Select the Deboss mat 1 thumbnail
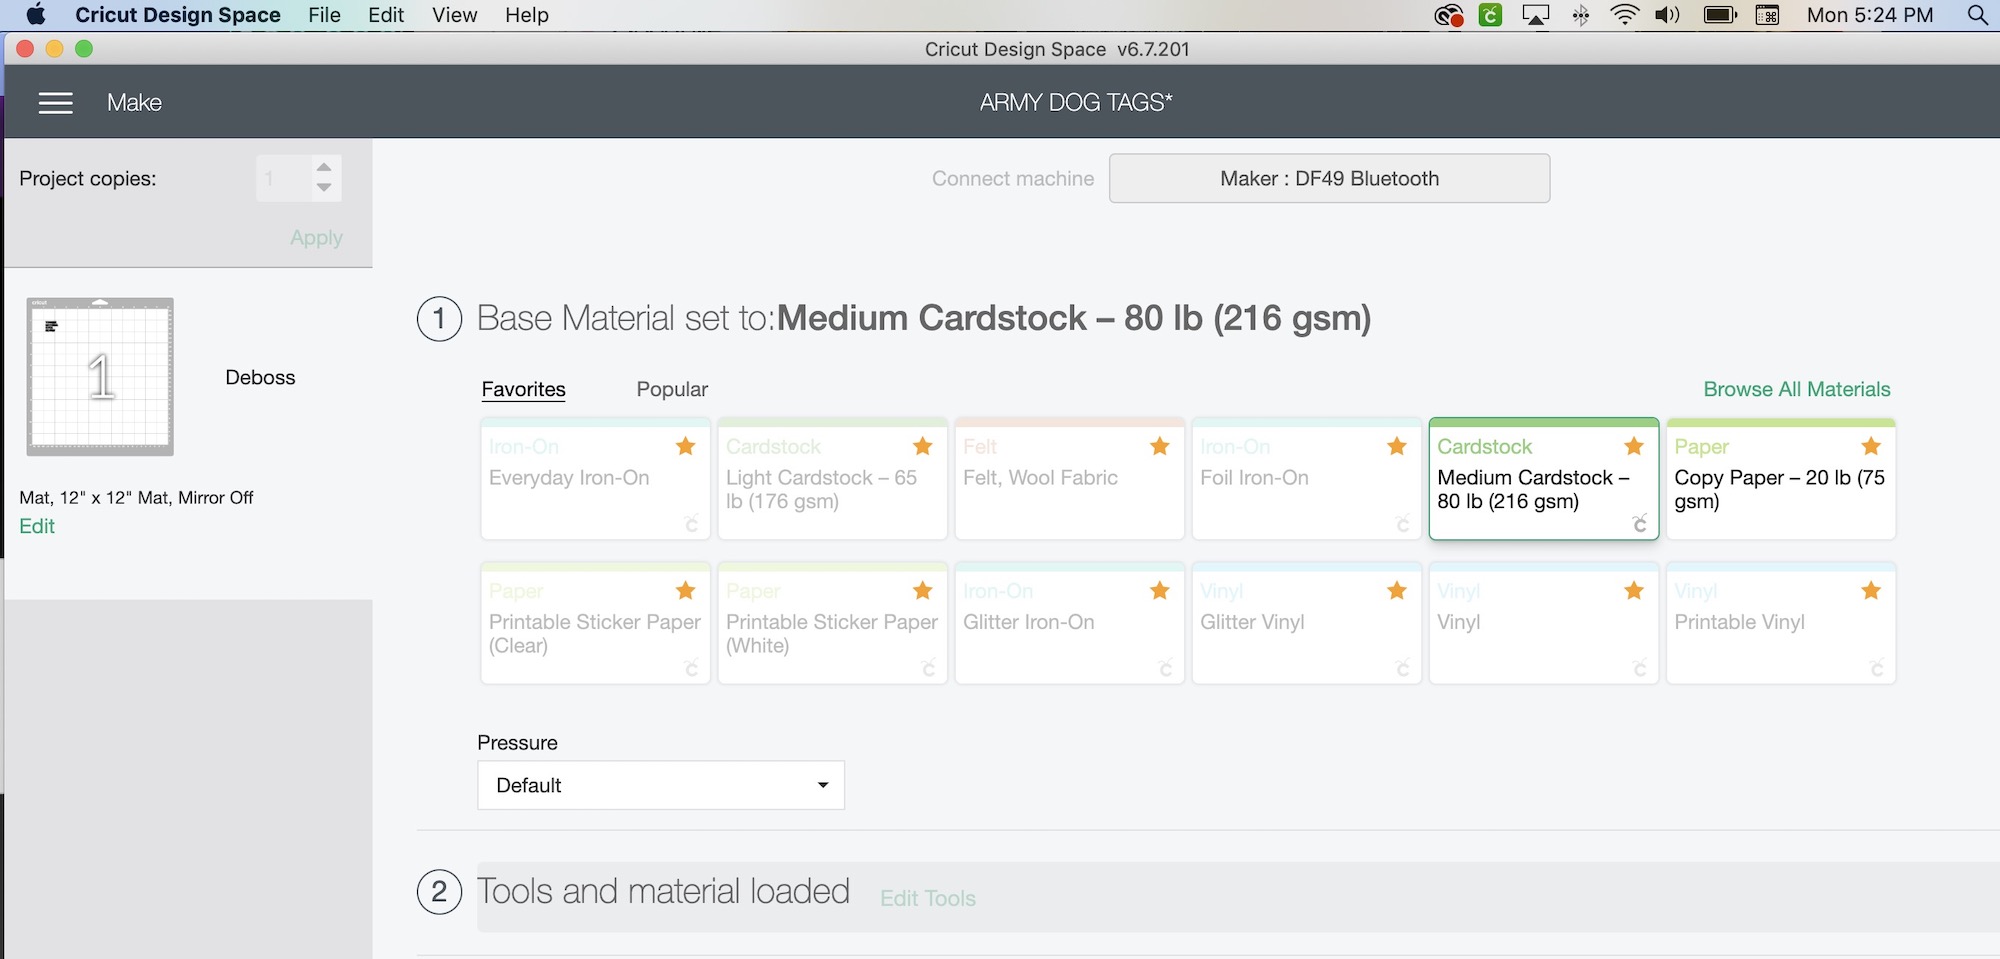The height and width of the screenshot is (959, 2000). (100, 377)
